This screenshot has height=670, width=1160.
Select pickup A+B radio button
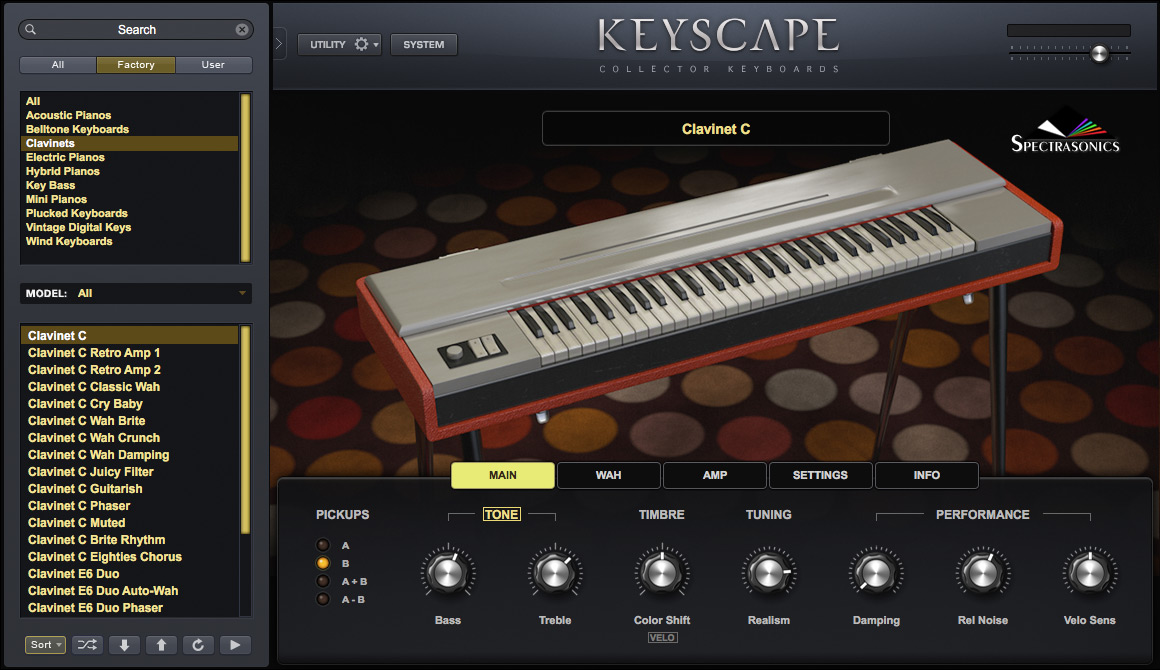[323, 581]
